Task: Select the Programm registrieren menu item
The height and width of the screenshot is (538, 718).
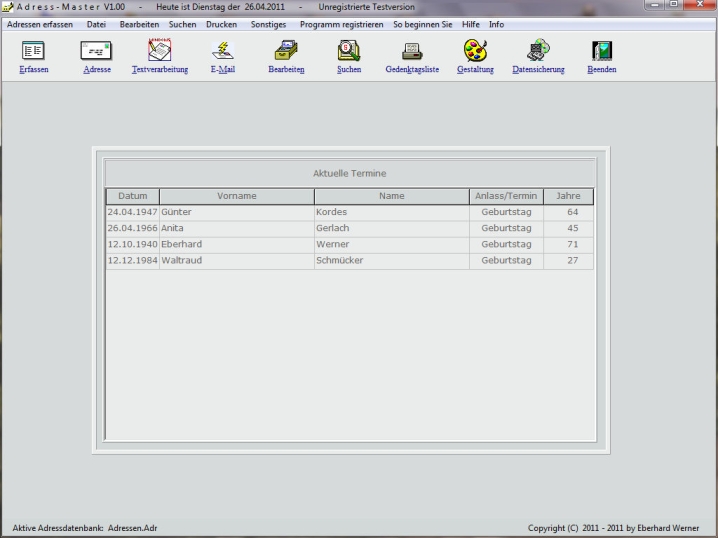Action: point(341,24)
